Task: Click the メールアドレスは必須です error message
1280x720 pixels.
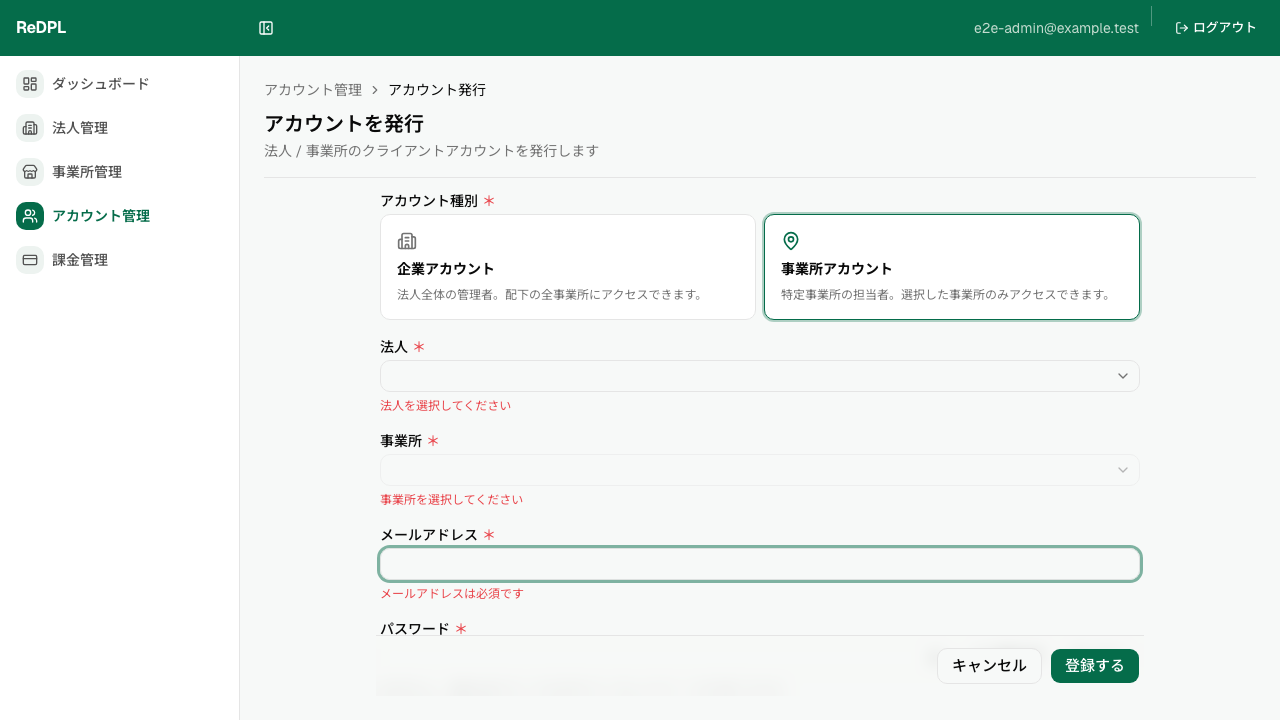Action: click(452, 594)
